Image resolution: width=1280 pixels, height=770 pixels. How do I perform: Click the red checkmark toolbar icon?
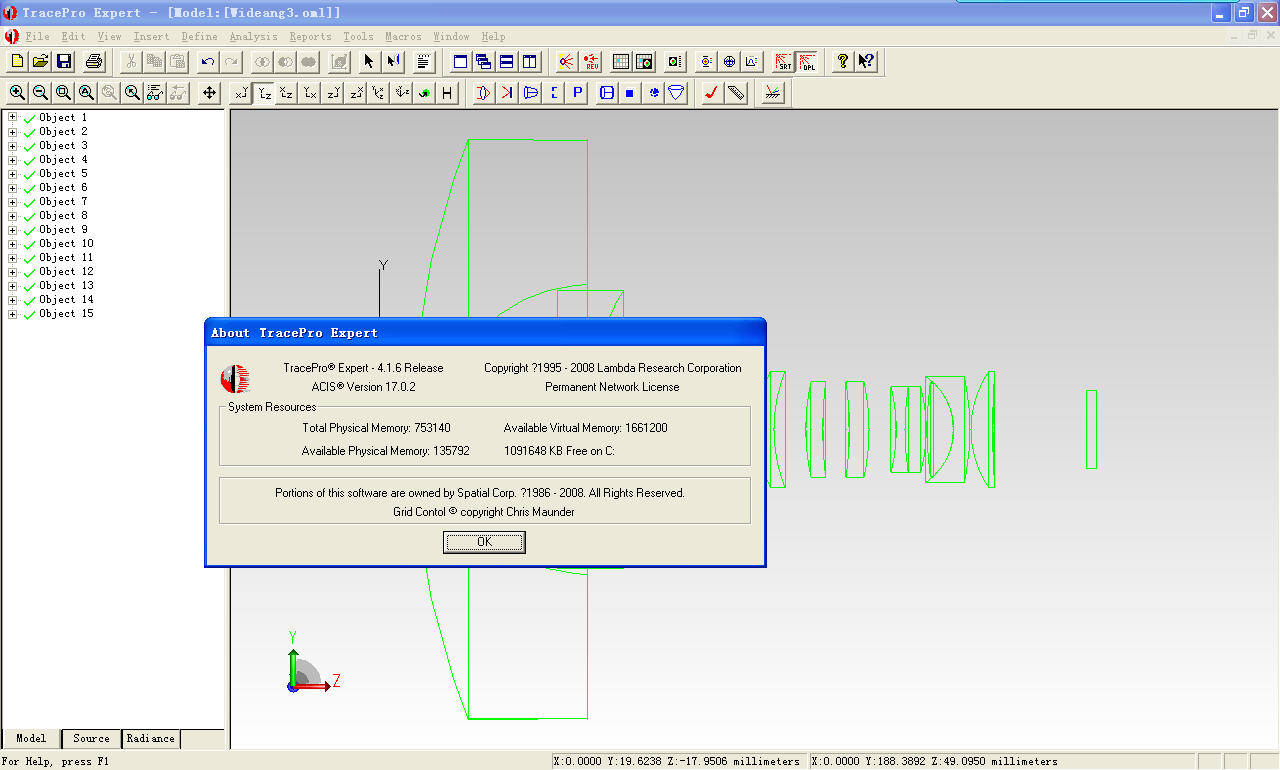tap(712, 92)
